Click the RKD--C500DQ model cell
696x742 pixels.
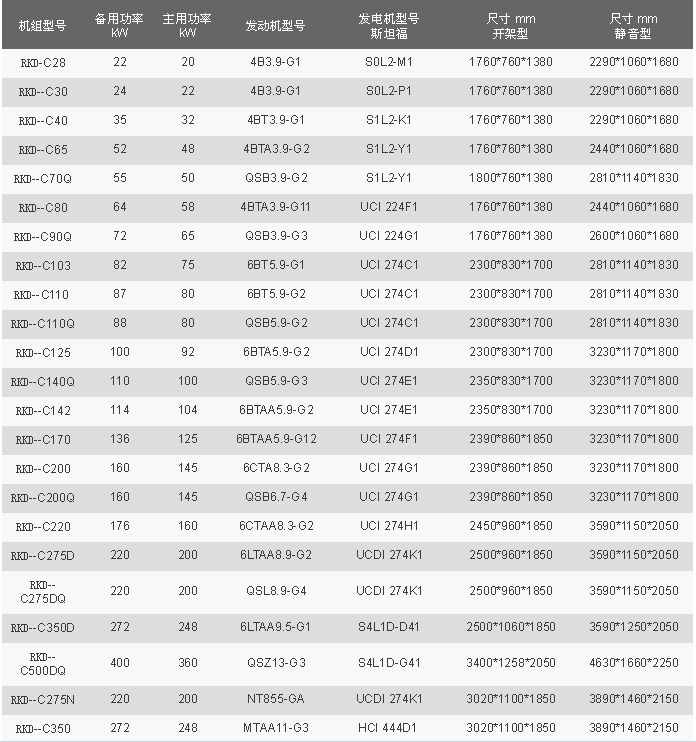[x=43, y=663]
